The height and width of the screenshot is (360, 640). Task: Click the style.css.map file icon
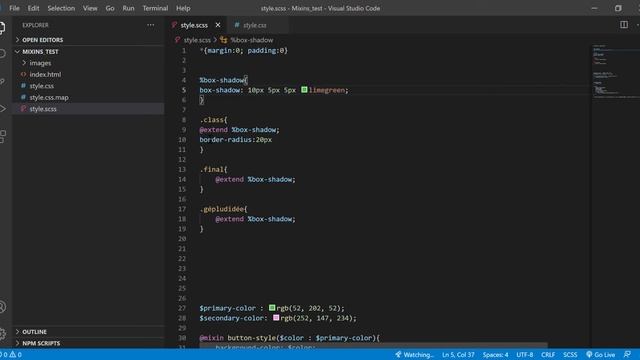[x=23, y=97]
